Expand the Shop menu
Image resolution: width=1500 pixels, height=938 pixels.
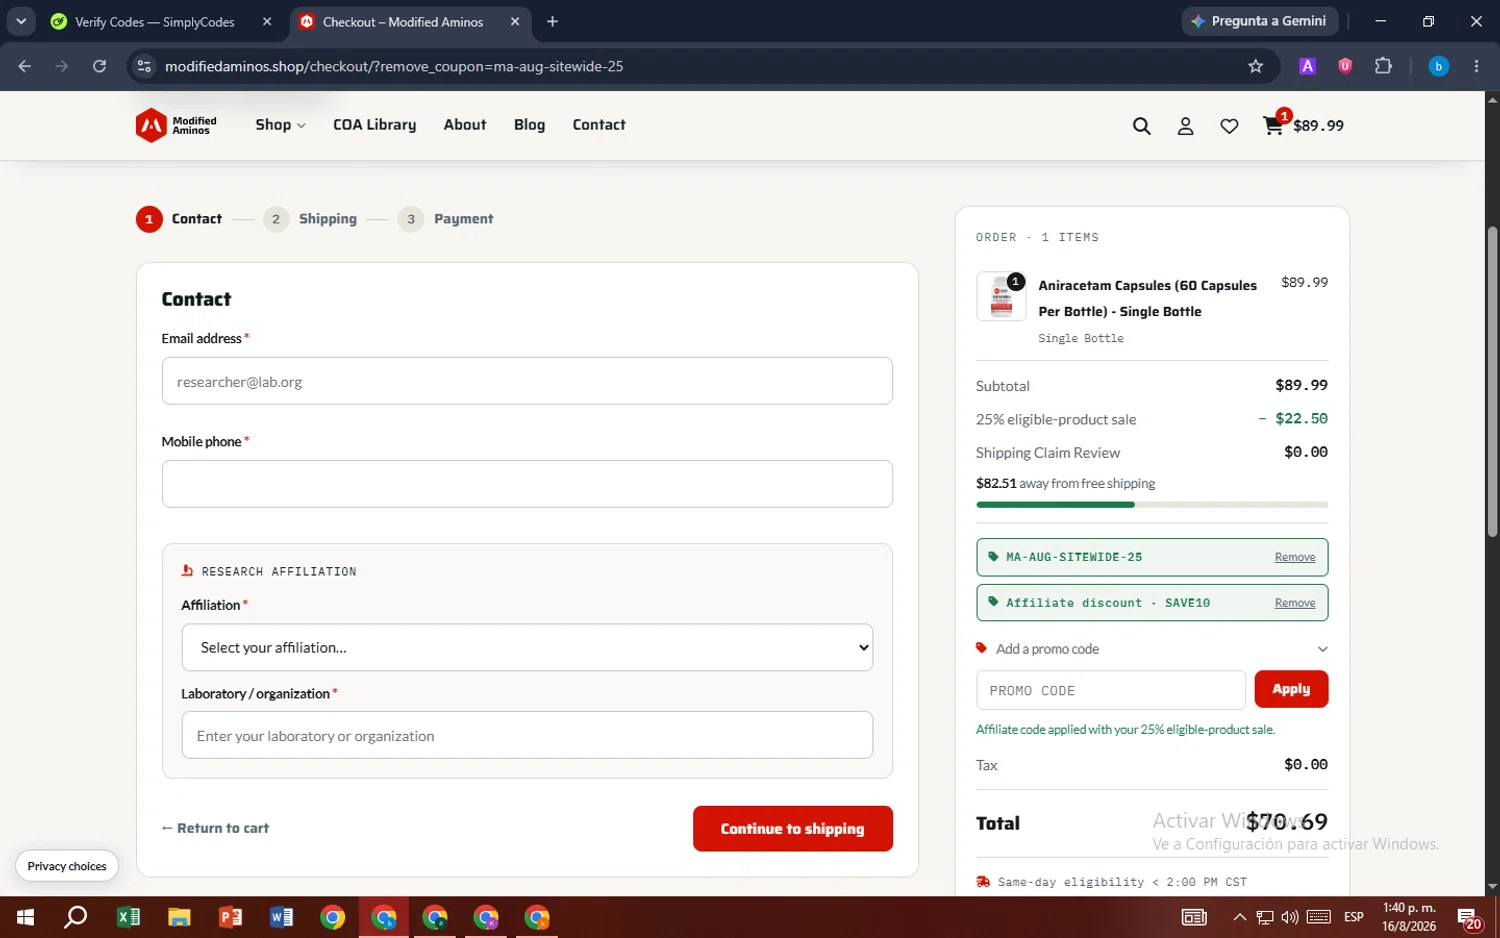click(280, 125)
